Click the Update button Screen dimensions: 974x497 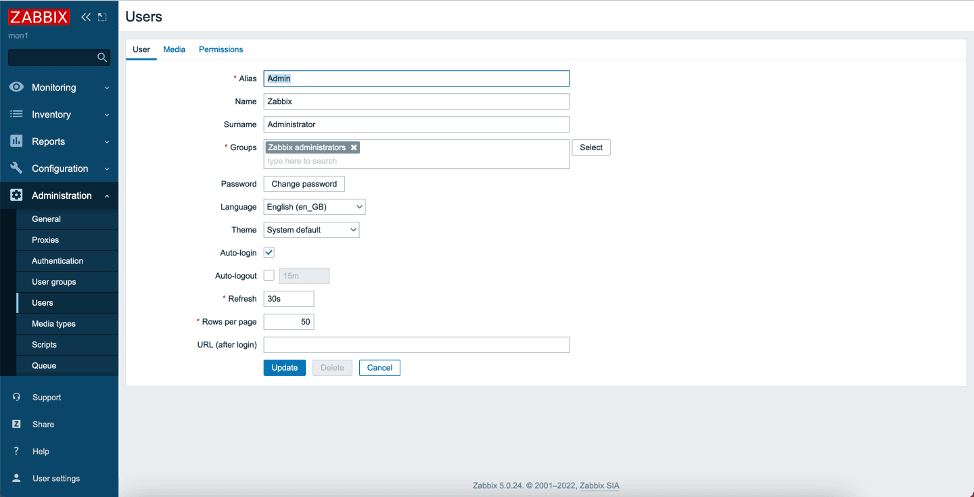(284, 368)
